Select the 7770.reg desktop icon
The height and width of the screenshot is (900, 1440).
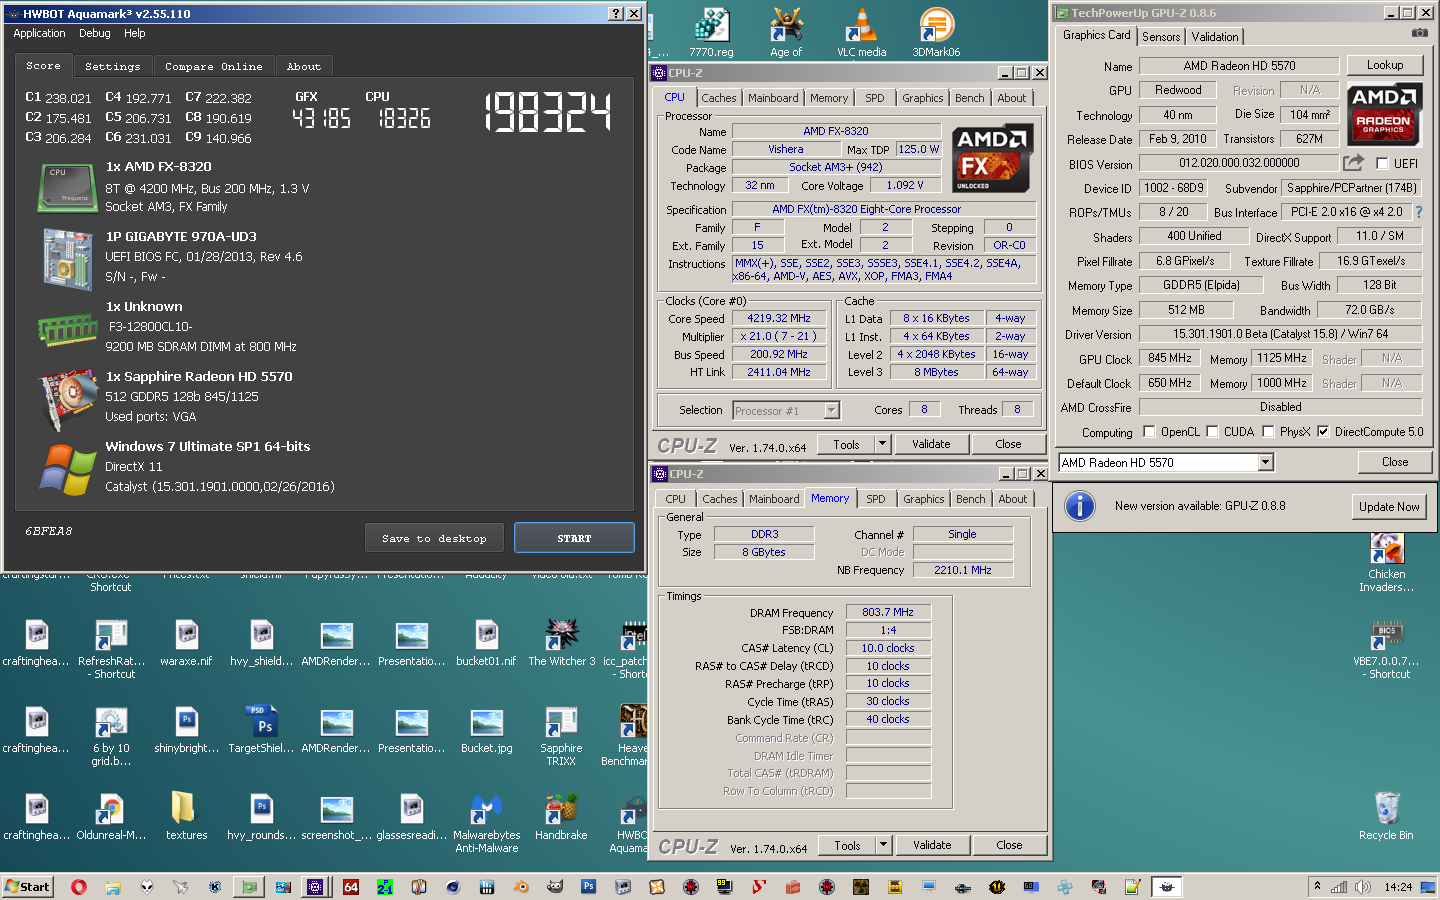coord(711,33)
